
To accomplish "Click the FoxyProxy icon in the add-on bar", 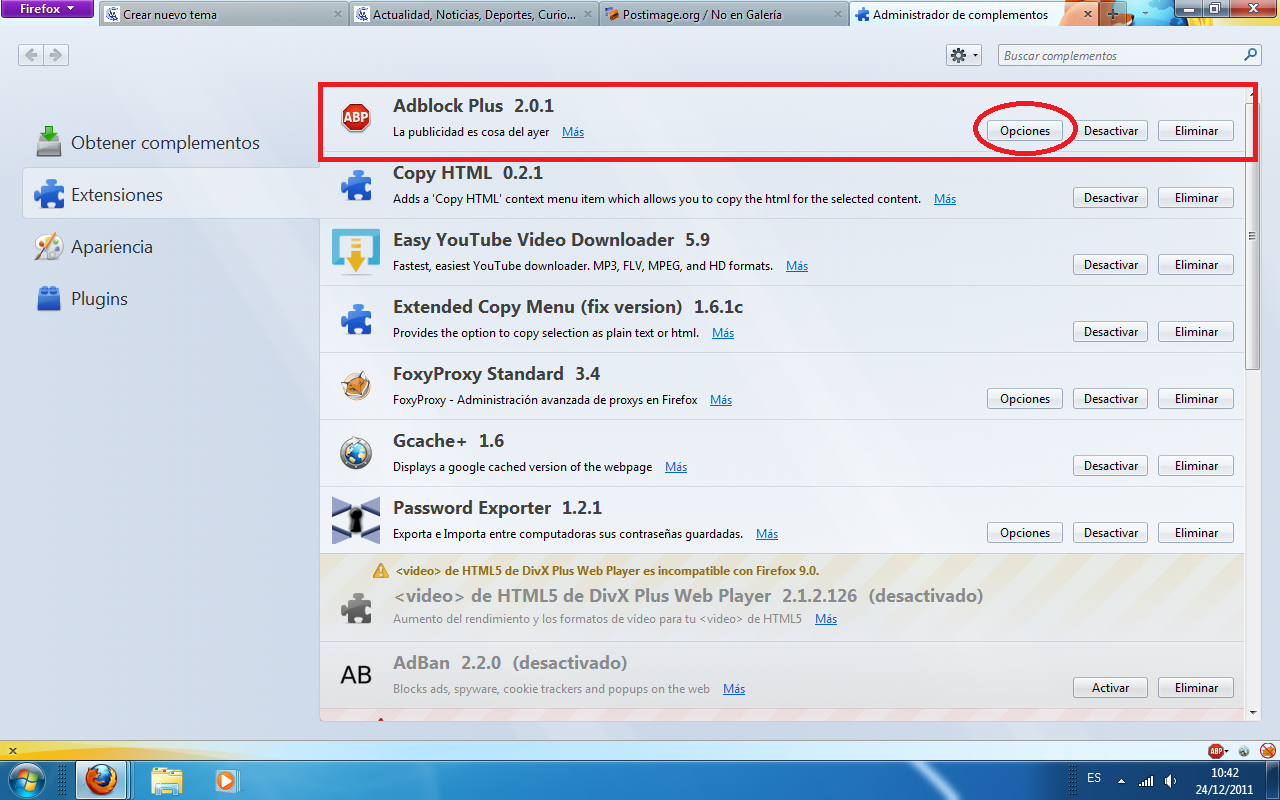I will coord(1267,751).
